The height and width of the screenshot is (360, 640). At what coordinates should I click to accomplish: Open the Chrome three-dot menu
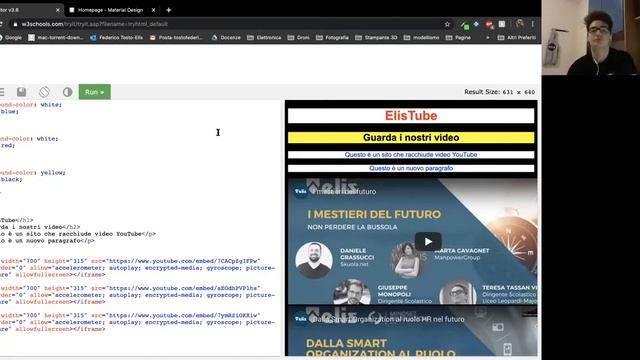533,24
